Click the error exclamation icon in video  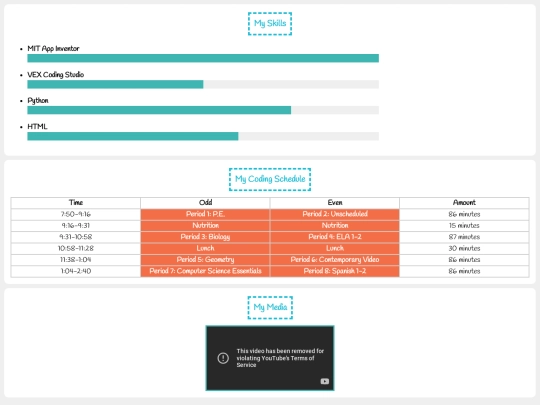point(223,358)
